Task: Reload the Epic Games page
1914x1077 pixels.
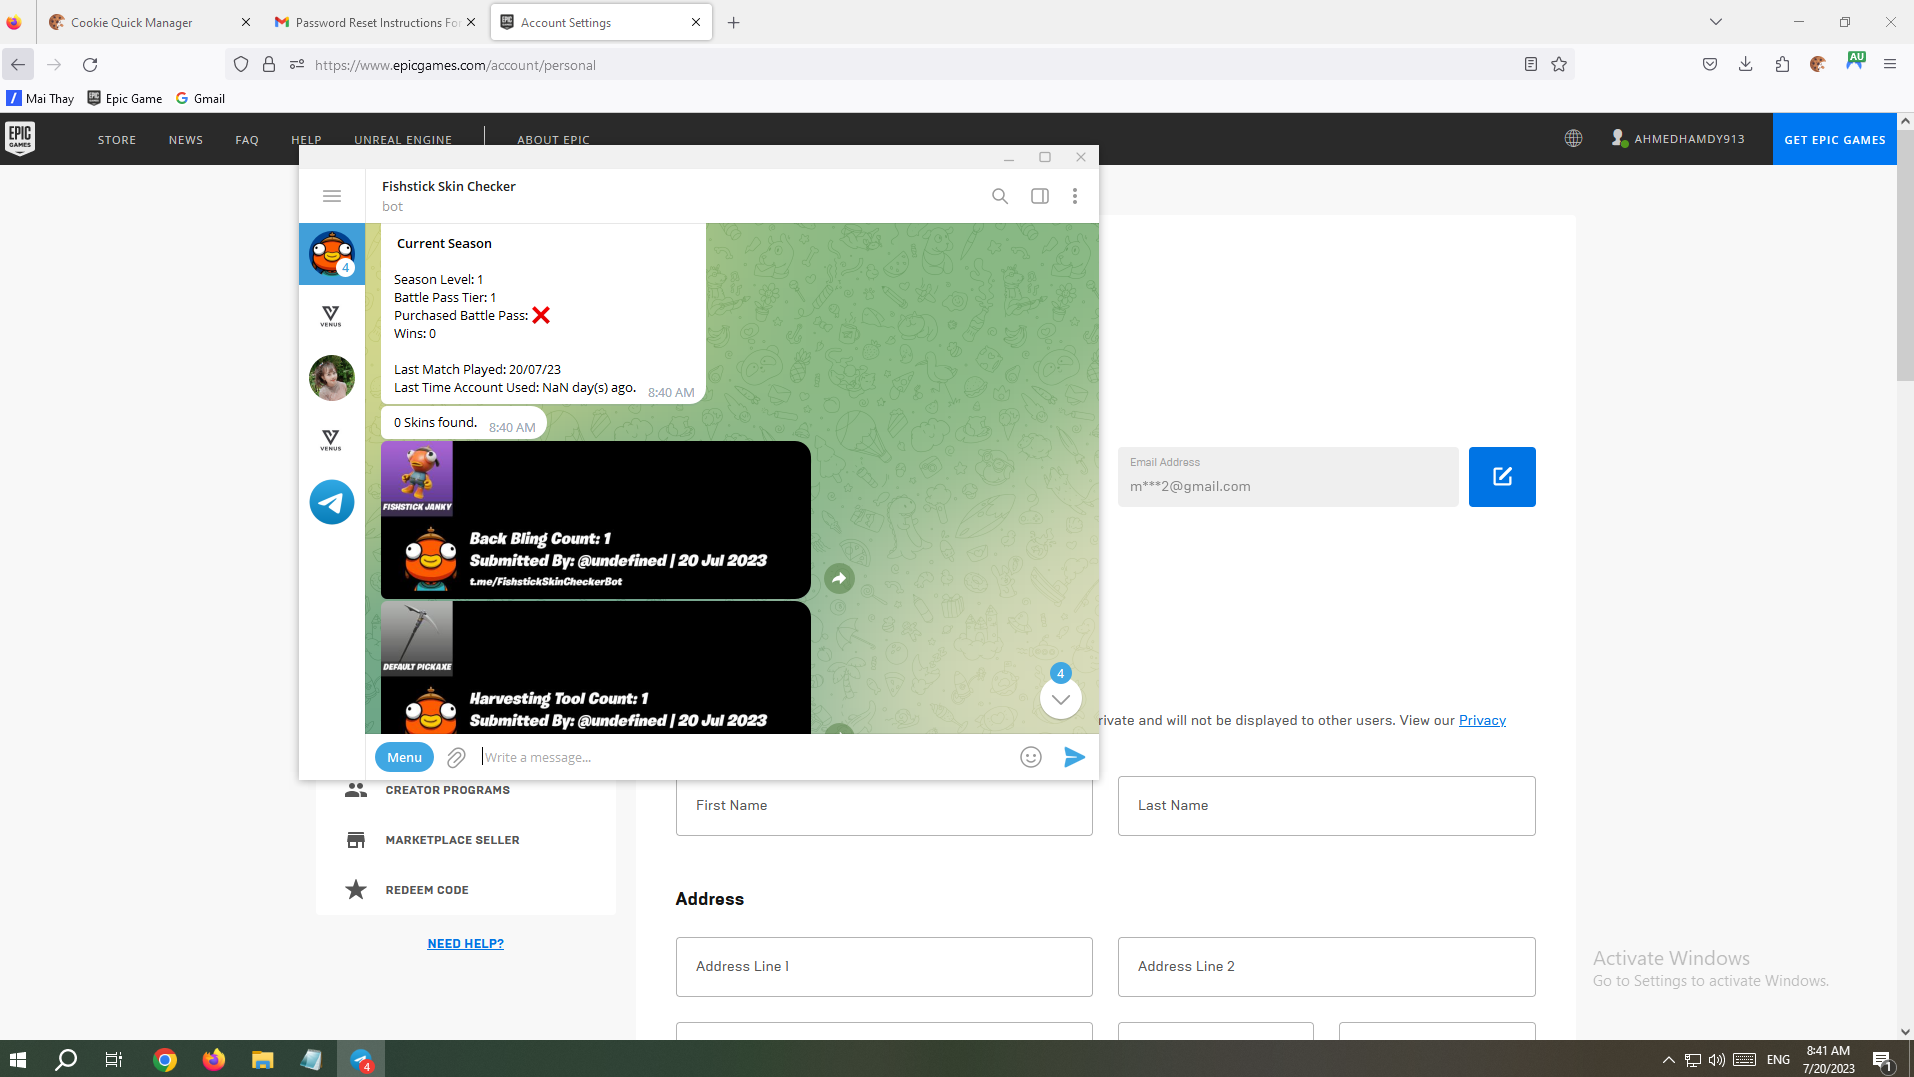Action: click(90, 65)
